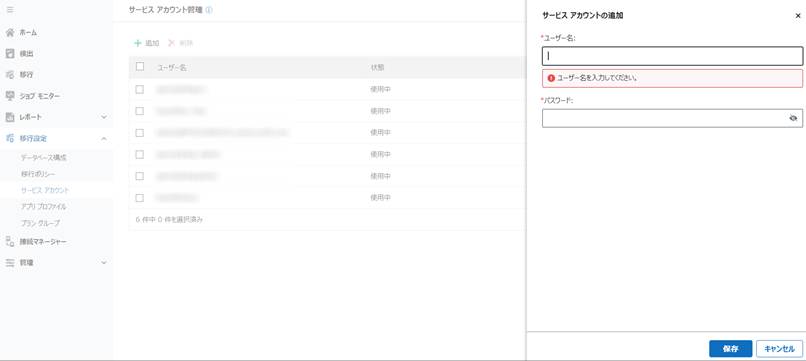Click the ホーム house icon
The width and height of the screenshot is (806, 361).
click(x=10, y=32)
